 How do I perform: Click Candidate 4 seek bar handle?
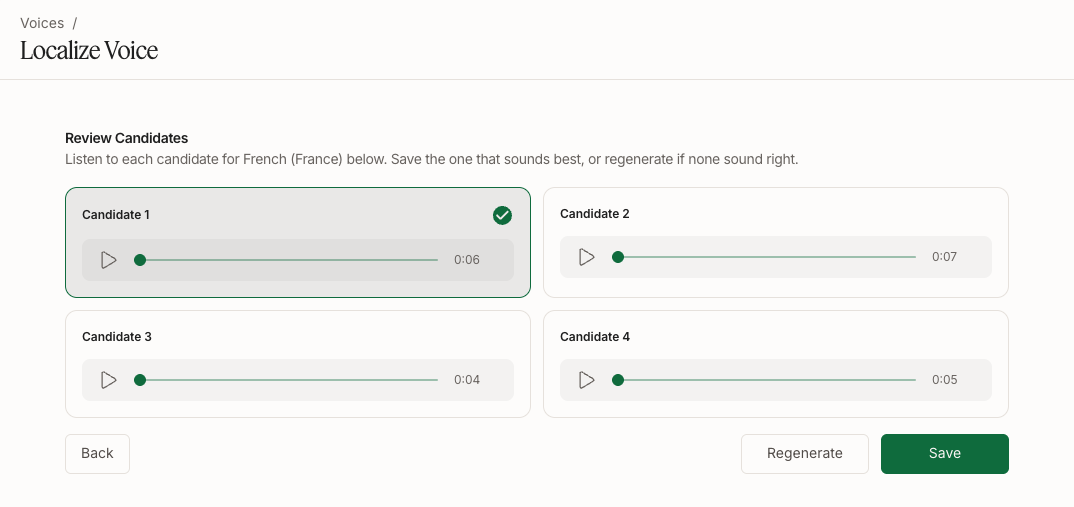click(x=618, y=380)
